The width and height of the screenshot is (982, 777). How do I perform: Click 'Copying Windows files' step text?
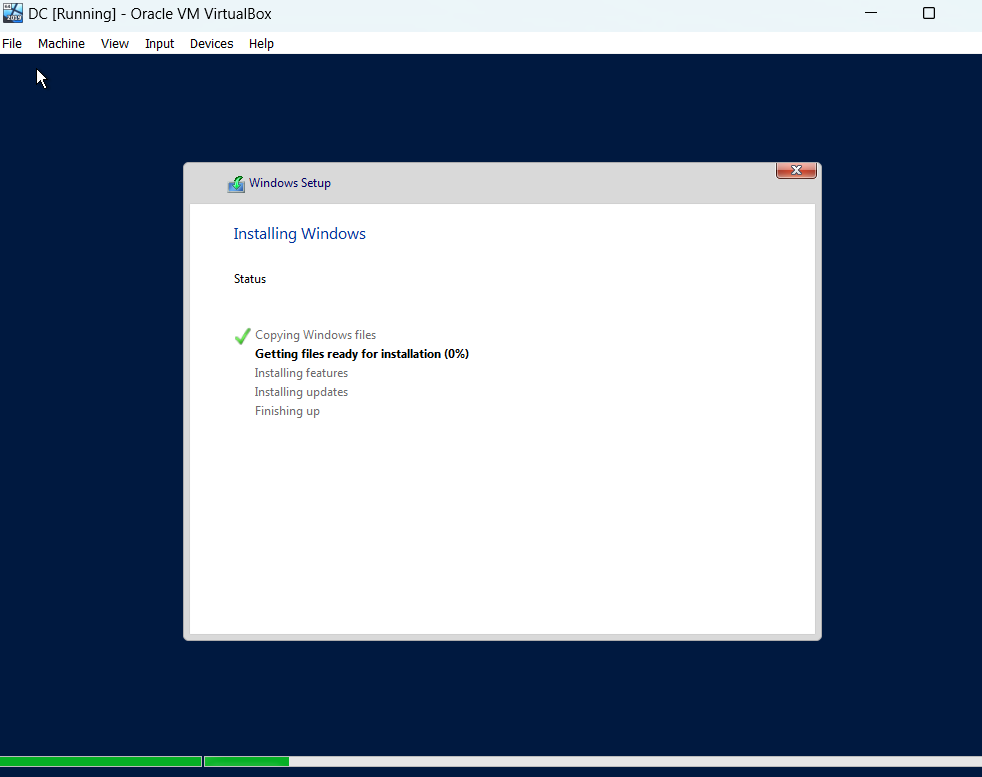[316, 335]
